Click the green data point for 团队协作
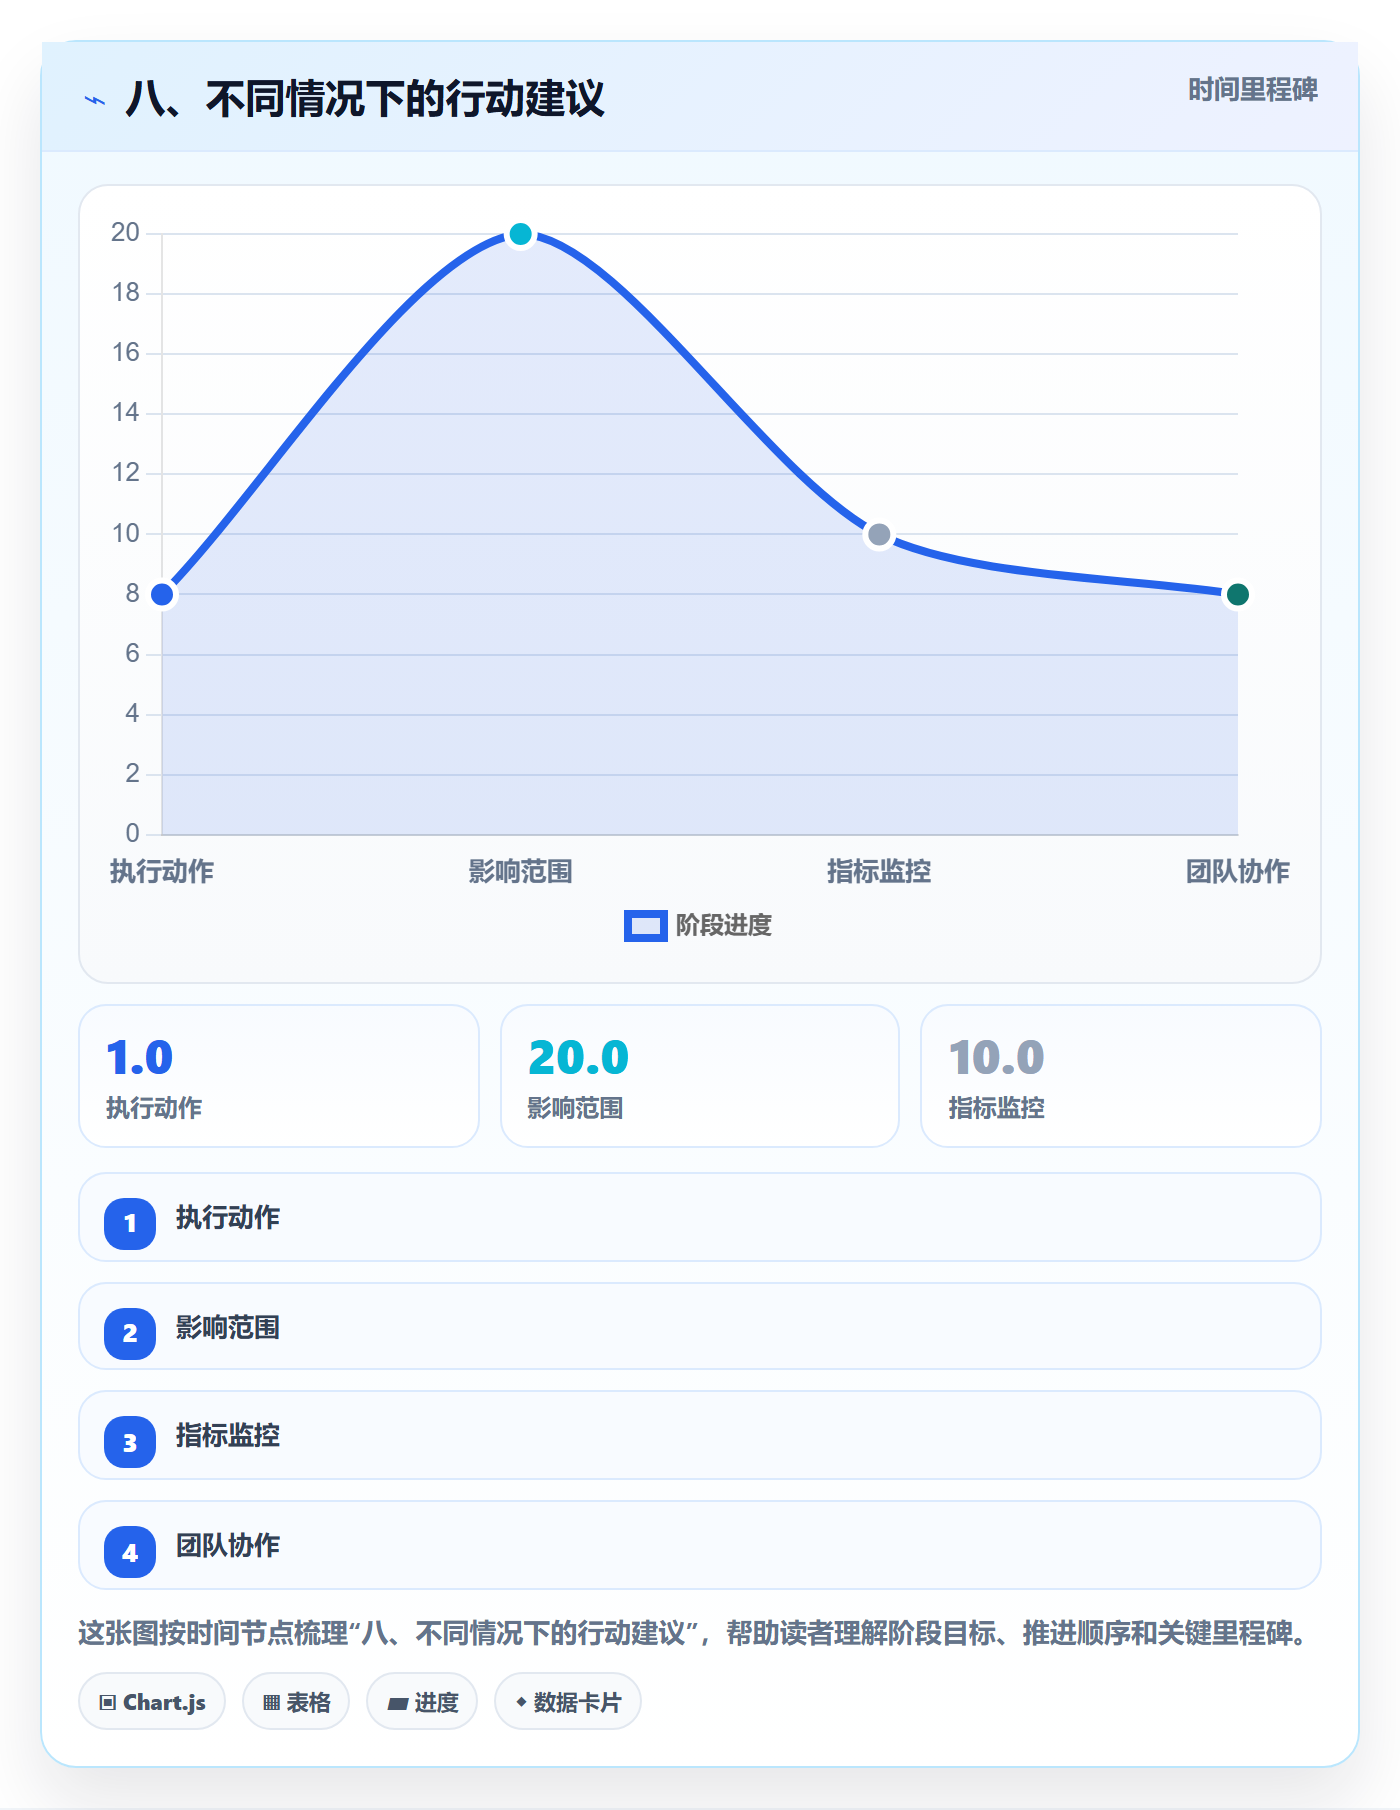 (1237, 595)
